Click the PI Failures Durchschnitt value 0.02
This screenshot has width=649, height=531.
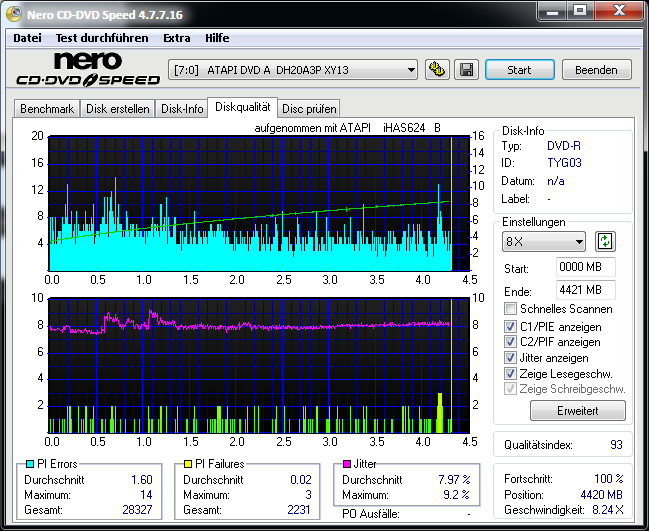(x=300, y=480)
